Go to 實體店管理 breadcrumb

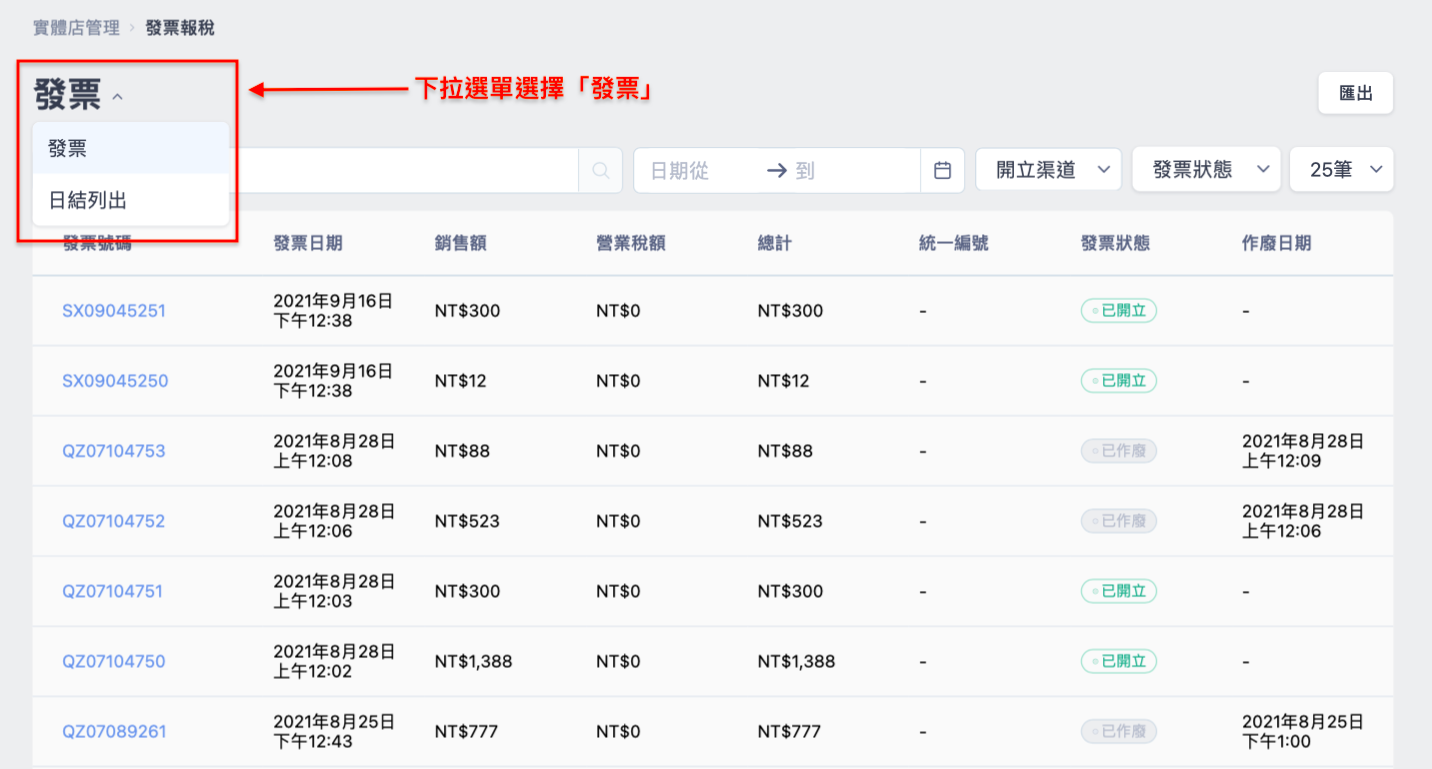click(76, 28)
